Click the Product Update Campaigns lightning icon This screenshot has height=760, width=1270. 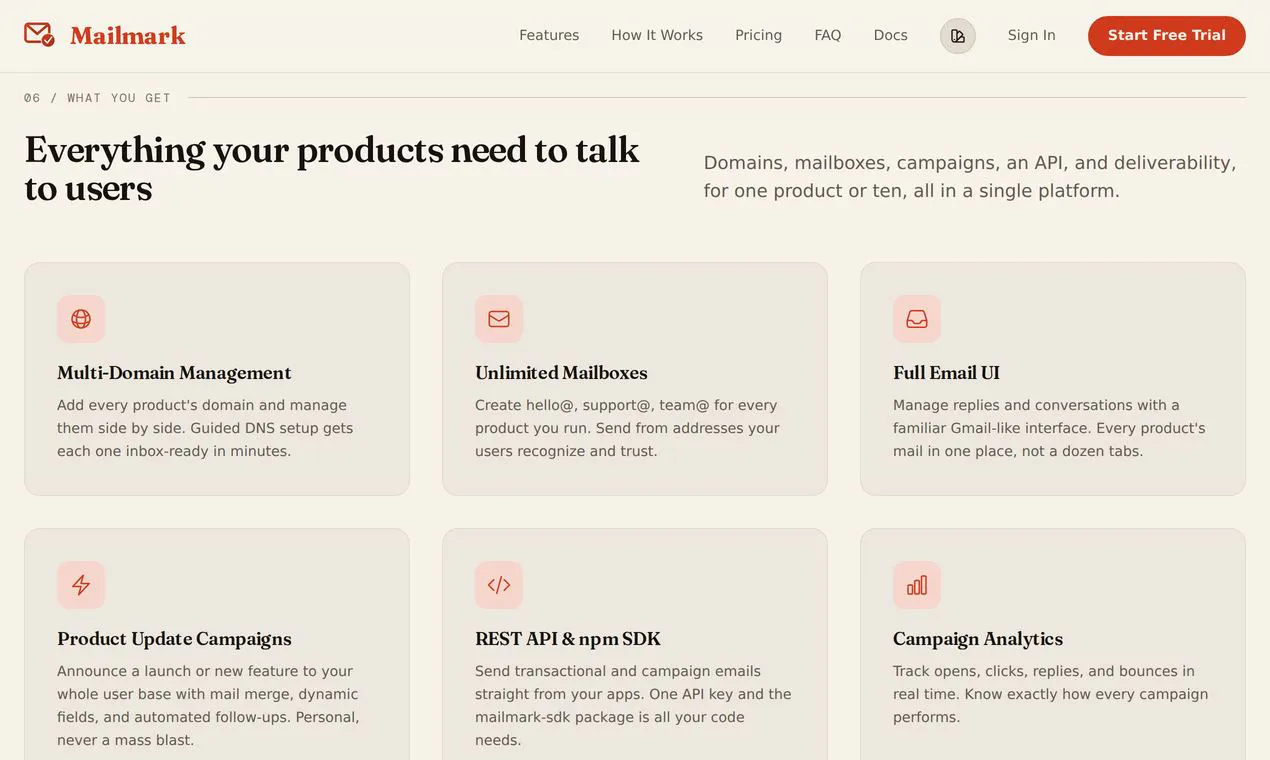[81, 585]
